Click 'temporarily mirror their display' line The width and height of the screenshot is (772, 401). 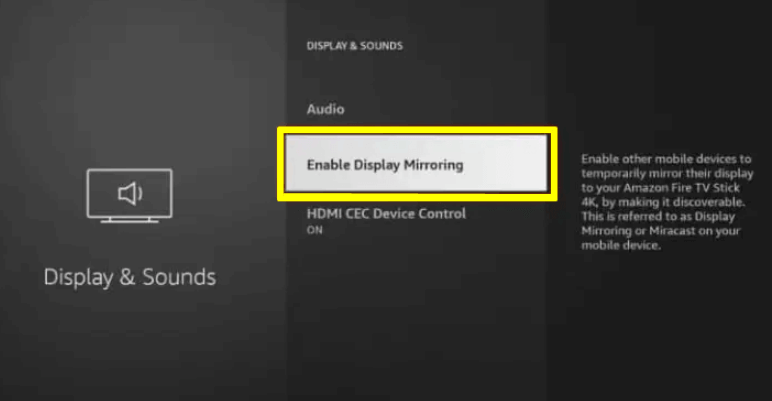667,173
